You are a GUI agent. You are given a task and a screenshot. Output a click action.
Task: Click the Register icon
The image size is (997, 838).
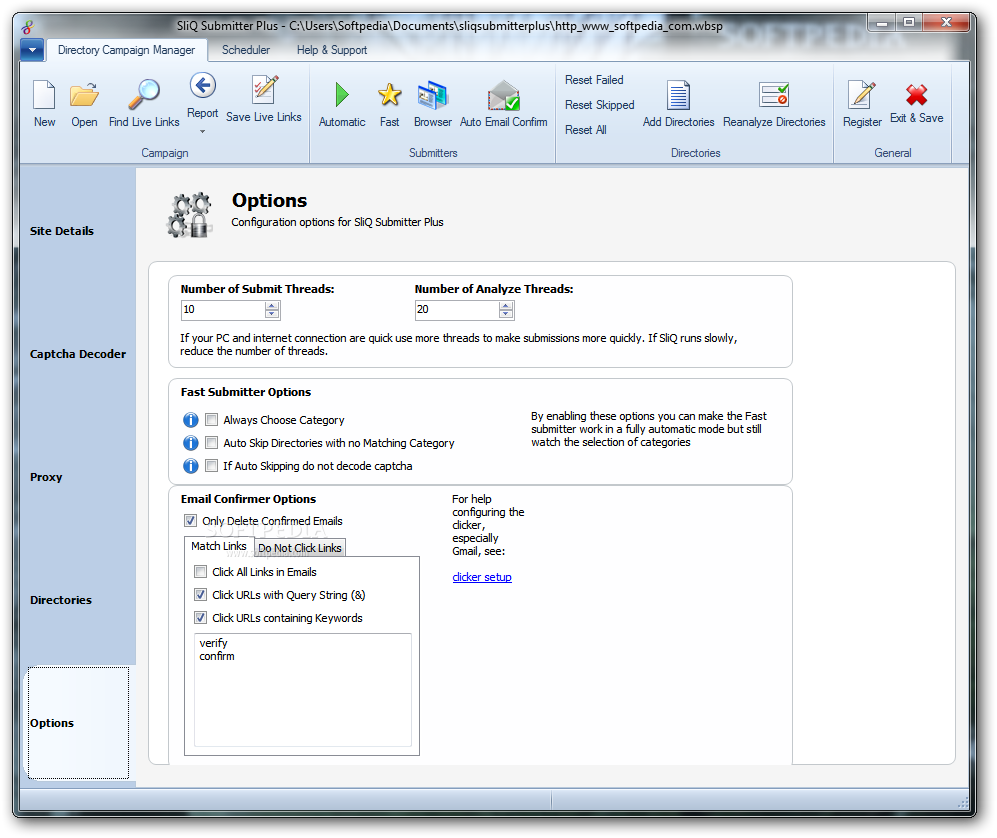[x=862, y=95]
